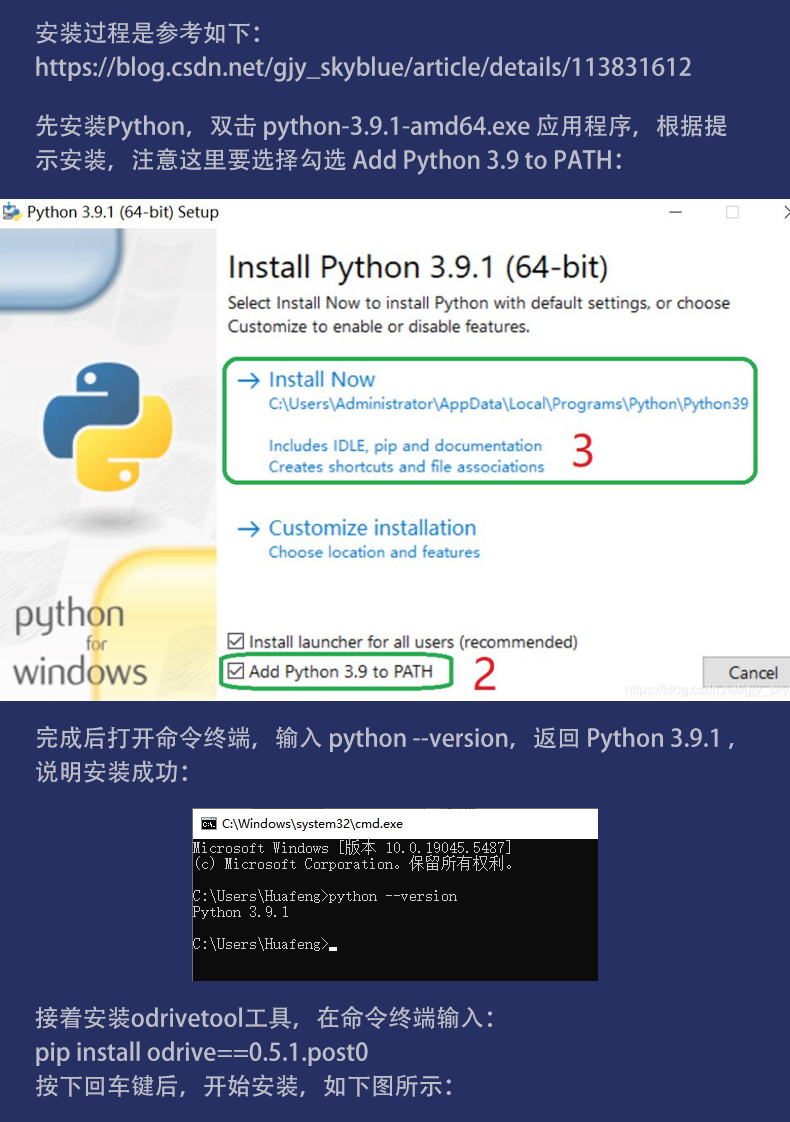
Task: Close the Python 3.9.1 Setup window
Action: tap(785, 212)
